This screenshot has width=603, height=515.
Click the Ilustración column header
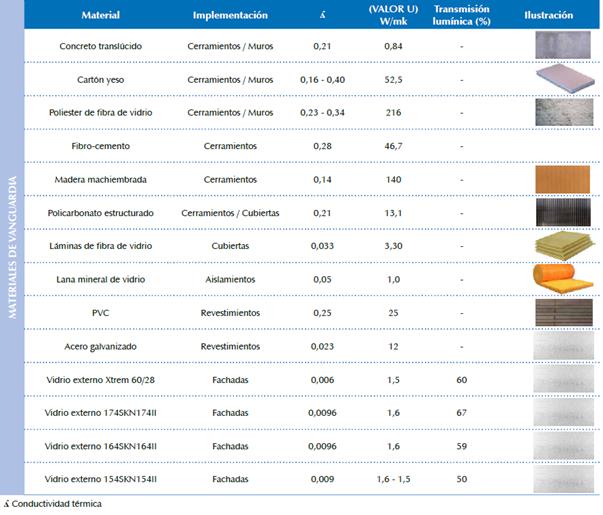[x=548, y=16]
